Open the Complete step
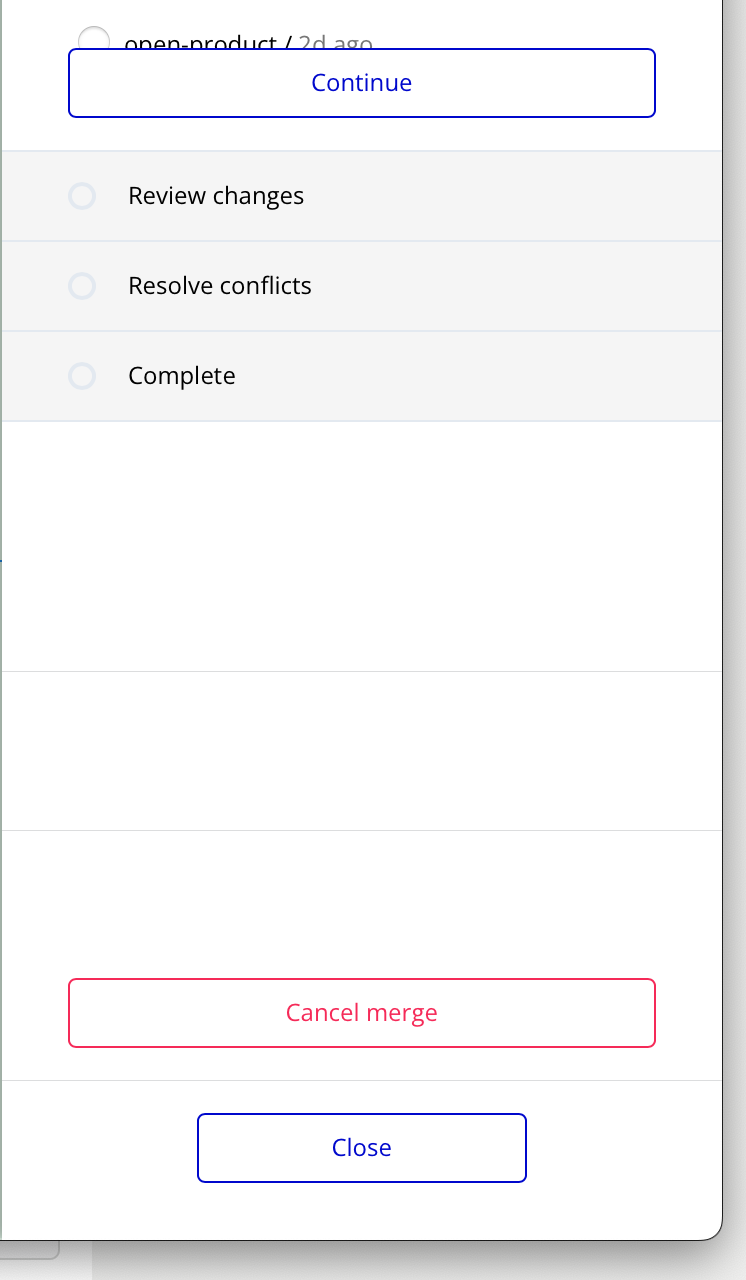This screenshot has width=746, height=1280. click(x=182, y=376)
